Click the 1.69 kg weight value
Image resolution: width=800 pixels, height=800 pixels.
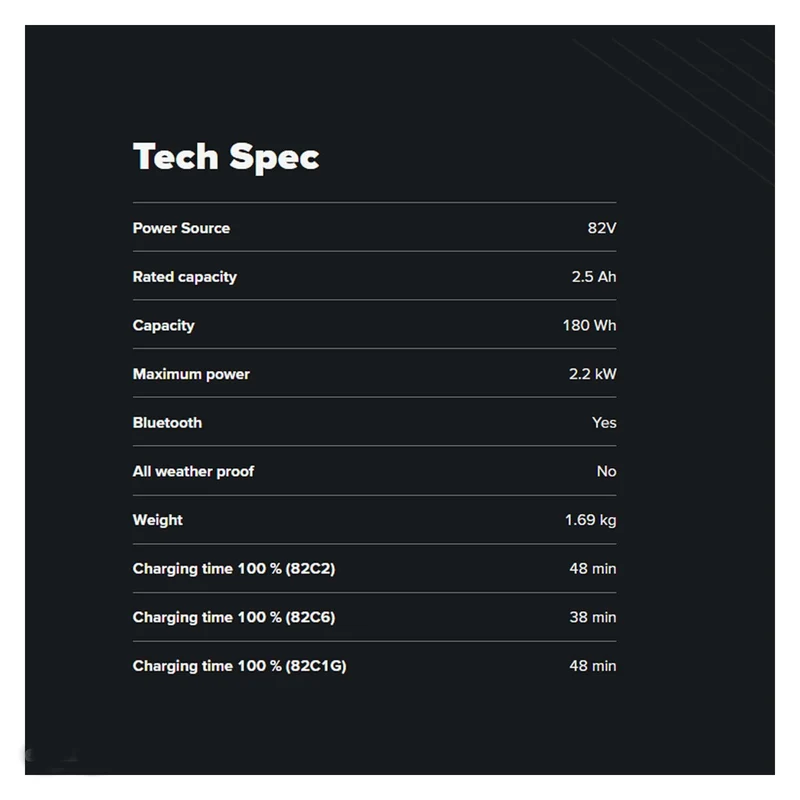point(590,520)
